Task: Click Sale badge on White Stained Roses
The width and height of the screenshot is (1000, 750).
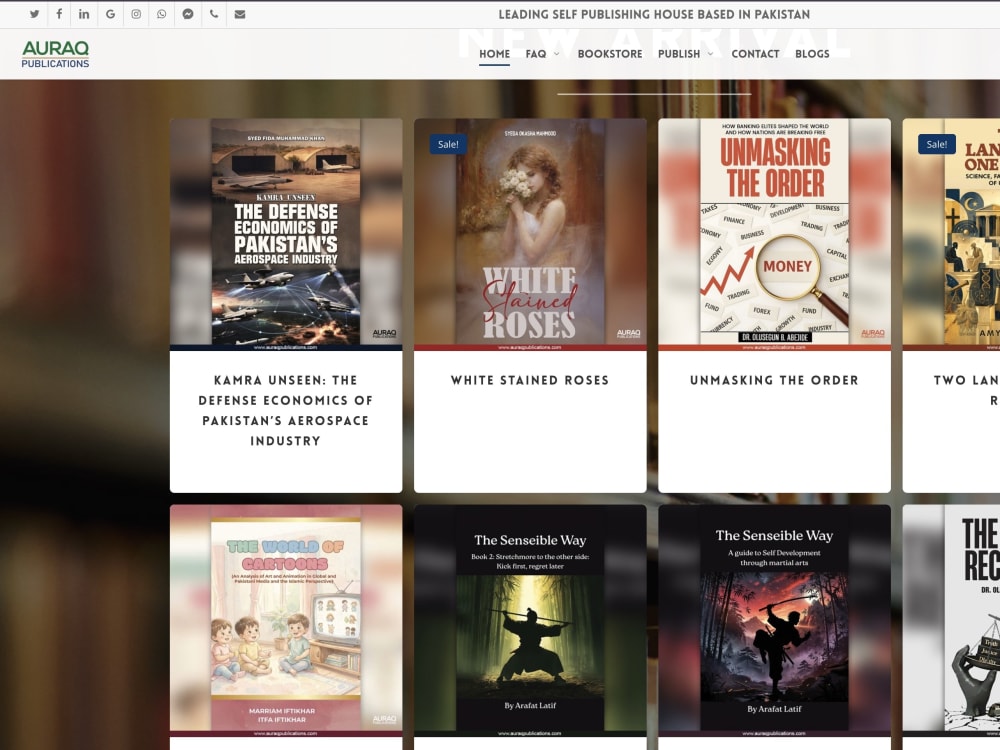Action: (448, 144)
